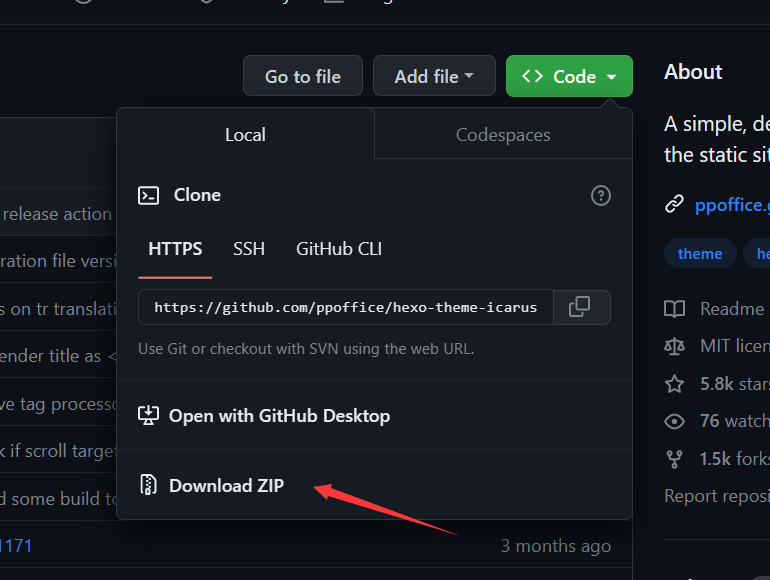The height and width of the screenshot is (580, 770).
Task: Click the eye watching icon
Action: 674,421
